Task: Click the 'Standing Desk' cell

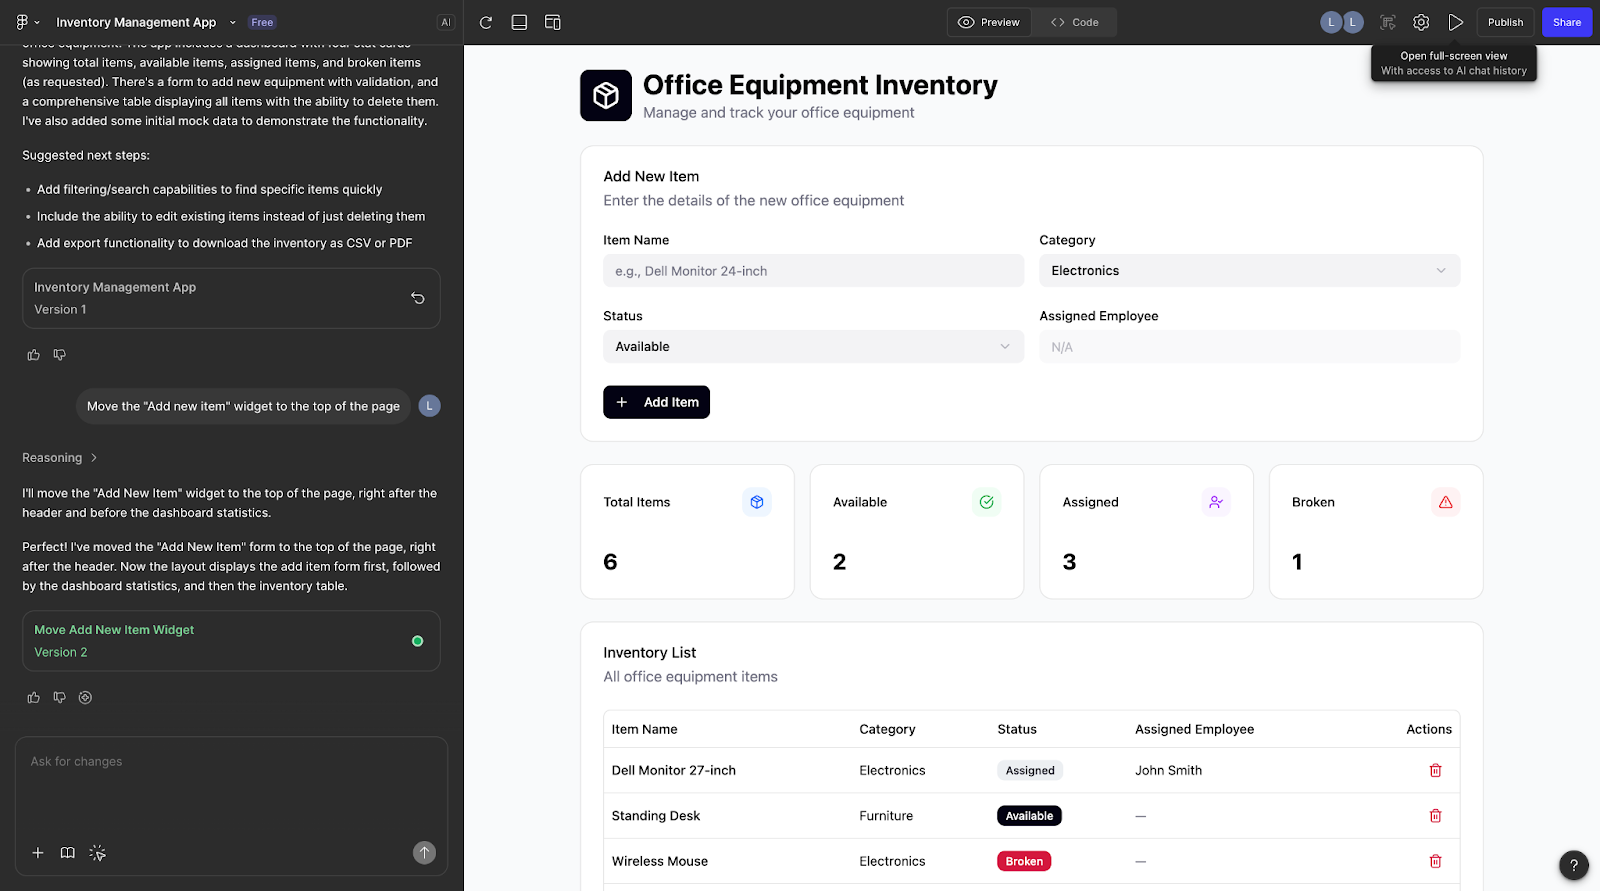Action: pos(655,816)
